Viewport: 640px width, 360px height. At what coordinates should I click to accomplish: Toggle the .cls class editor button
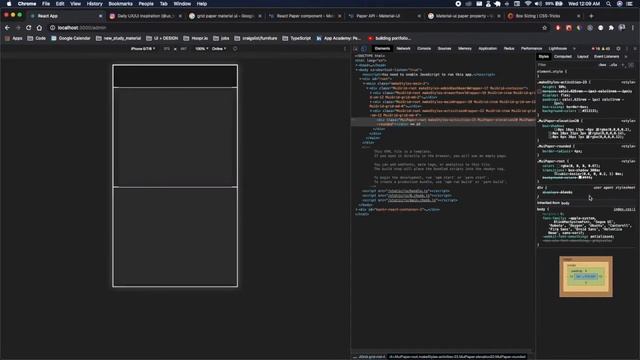tap(613, 64)
